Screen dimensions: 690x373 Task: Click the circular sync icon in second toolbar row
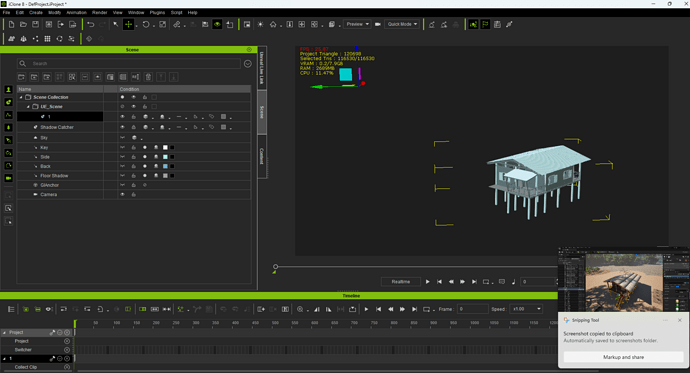59,39
